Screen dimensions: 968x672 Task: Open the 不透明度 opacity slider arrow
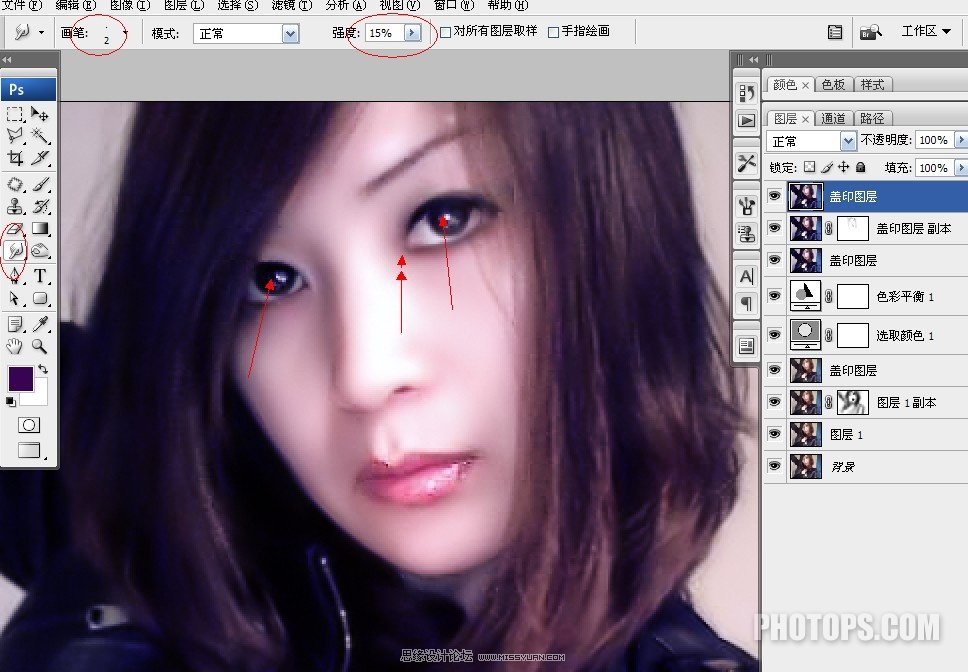point(961,140)
